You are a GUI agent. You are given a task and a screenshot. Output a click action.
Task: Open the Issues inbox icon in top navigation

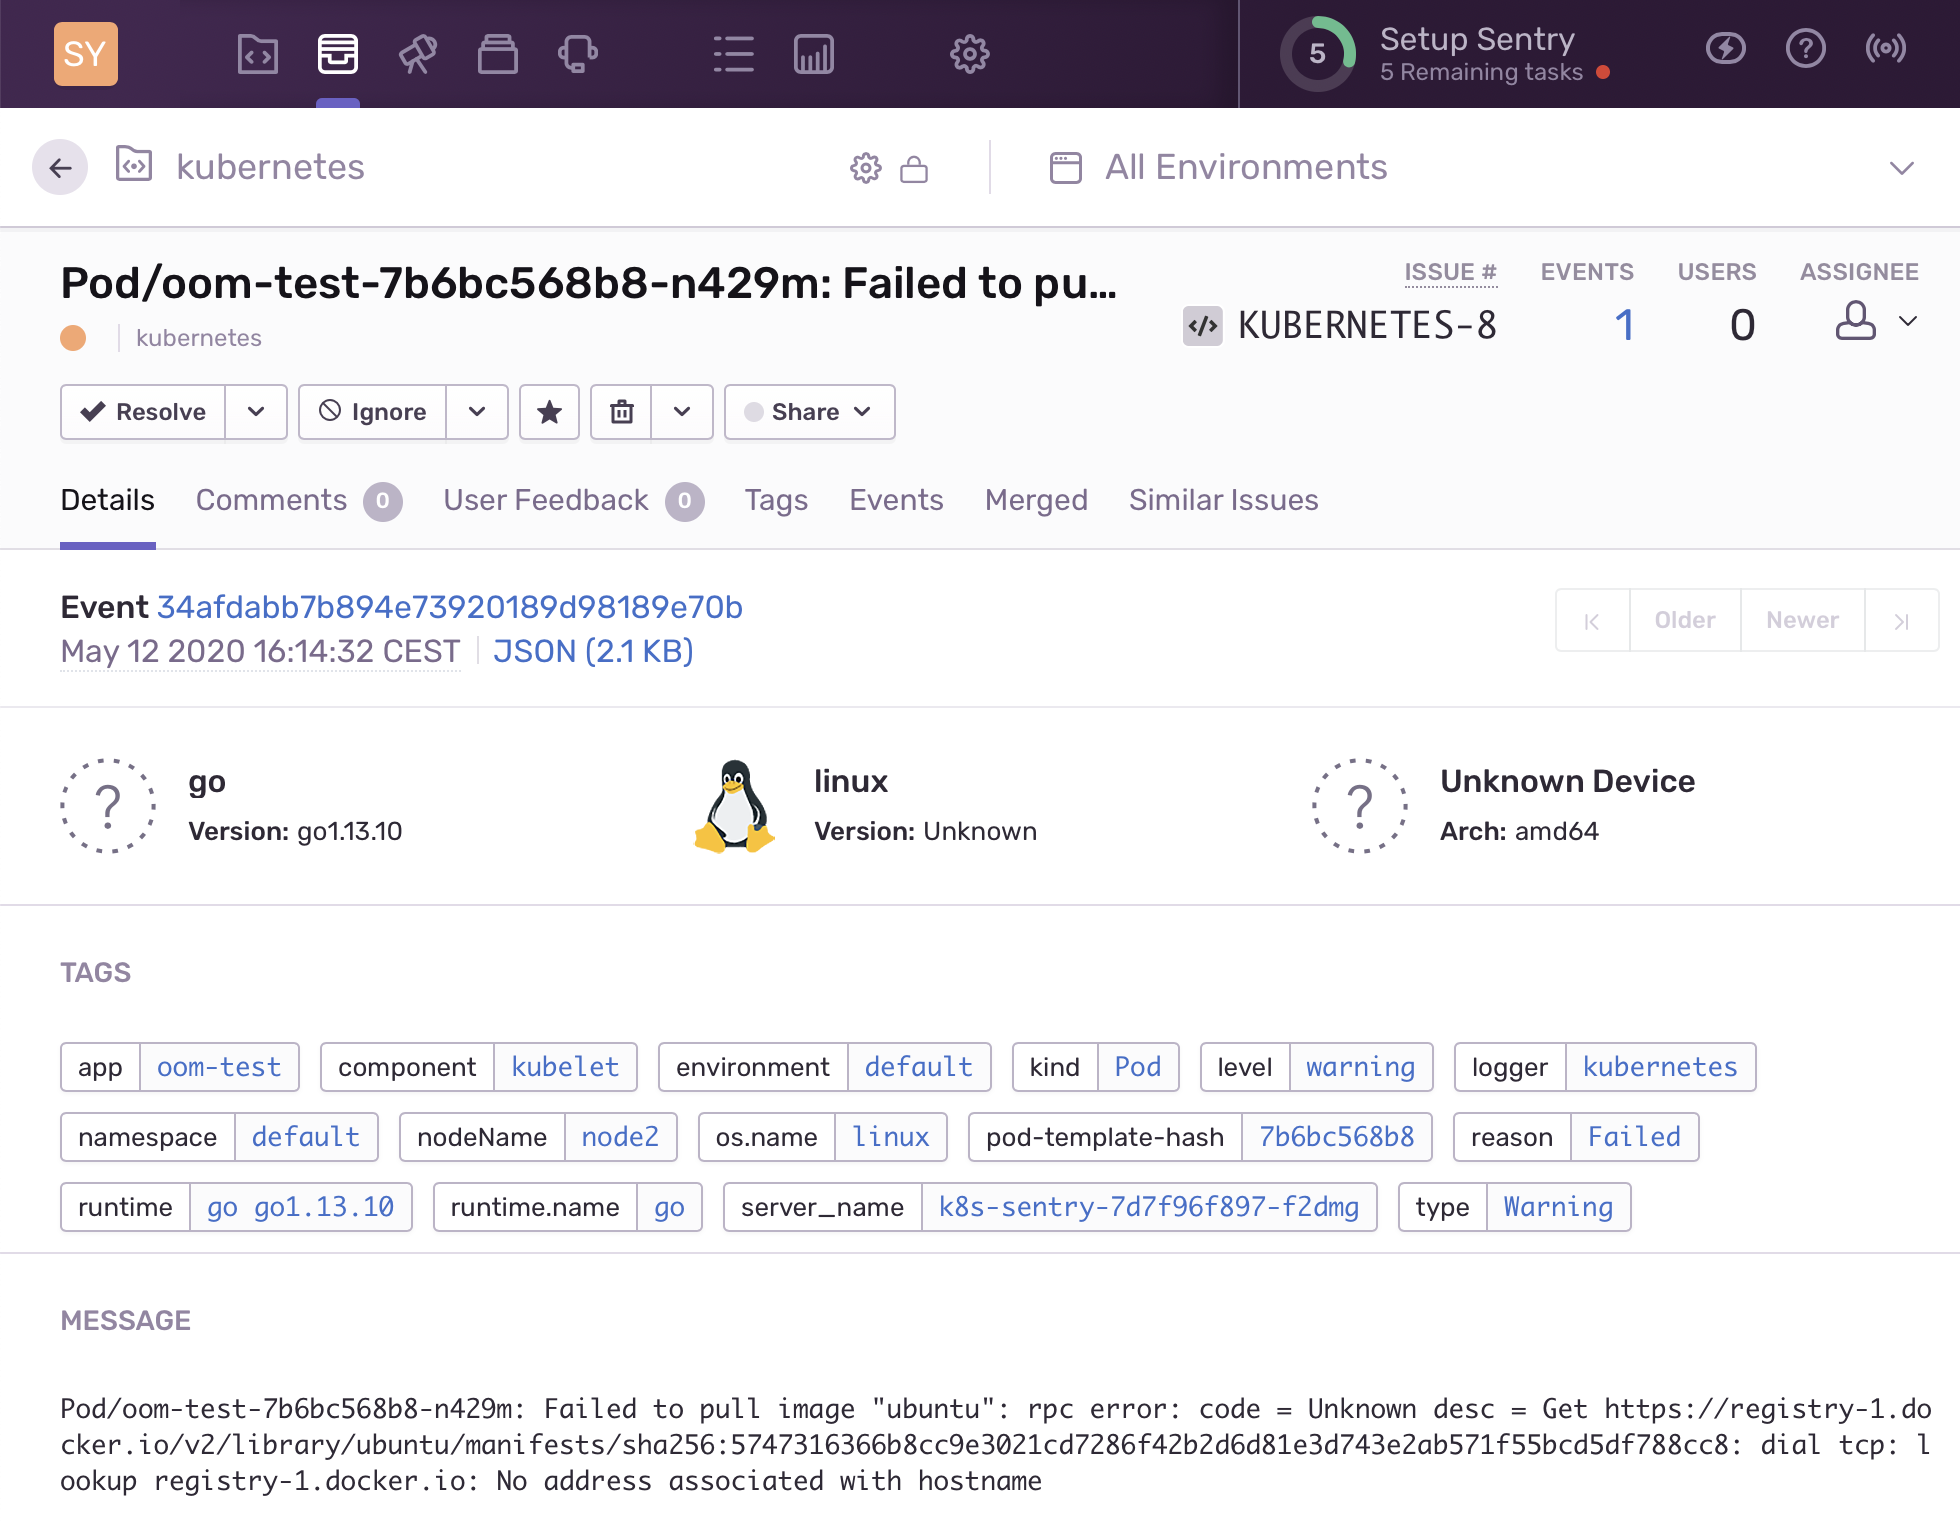click(338, 53)
